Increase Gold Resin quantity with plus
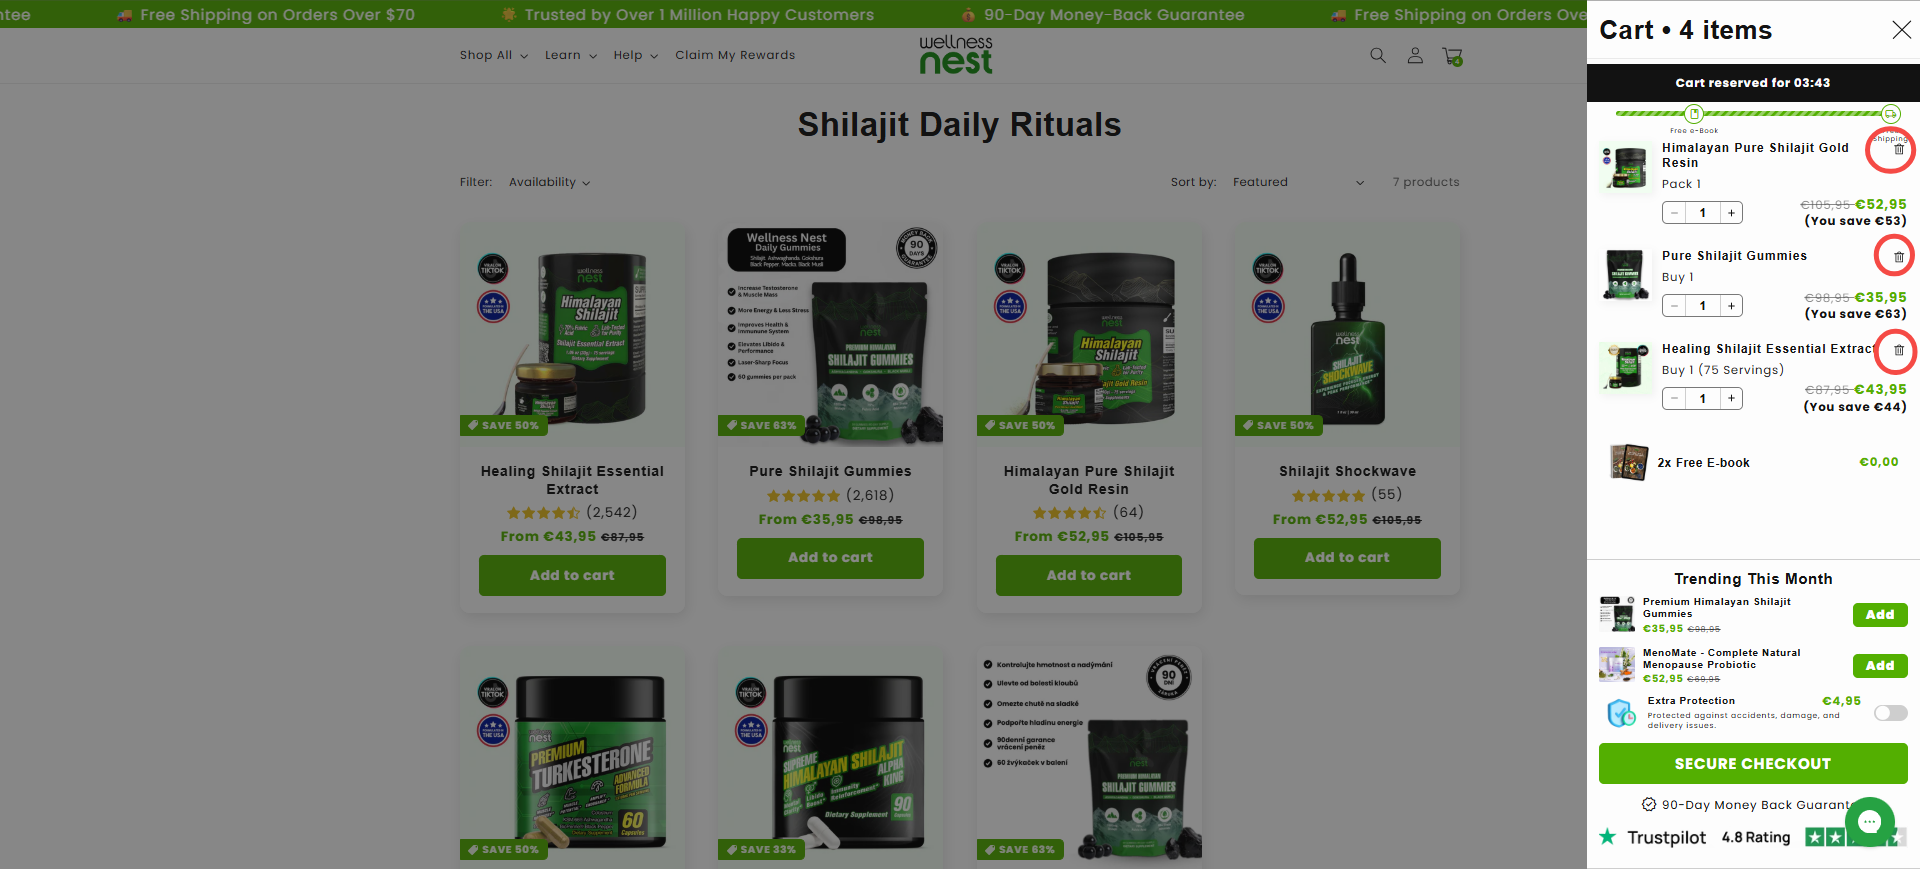The width and height of the screenshot is (1920, 869). [1731, 213]
